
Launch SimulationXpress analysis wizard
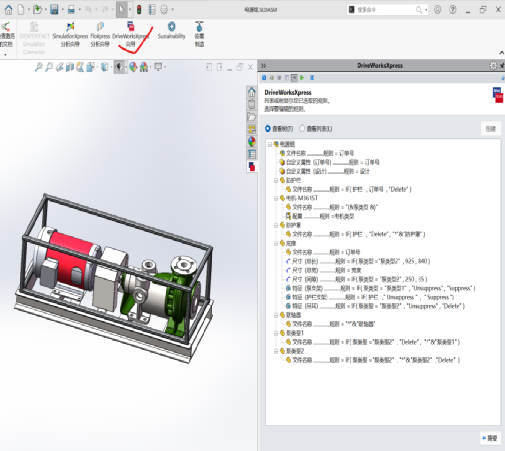[x=70, y=35]
